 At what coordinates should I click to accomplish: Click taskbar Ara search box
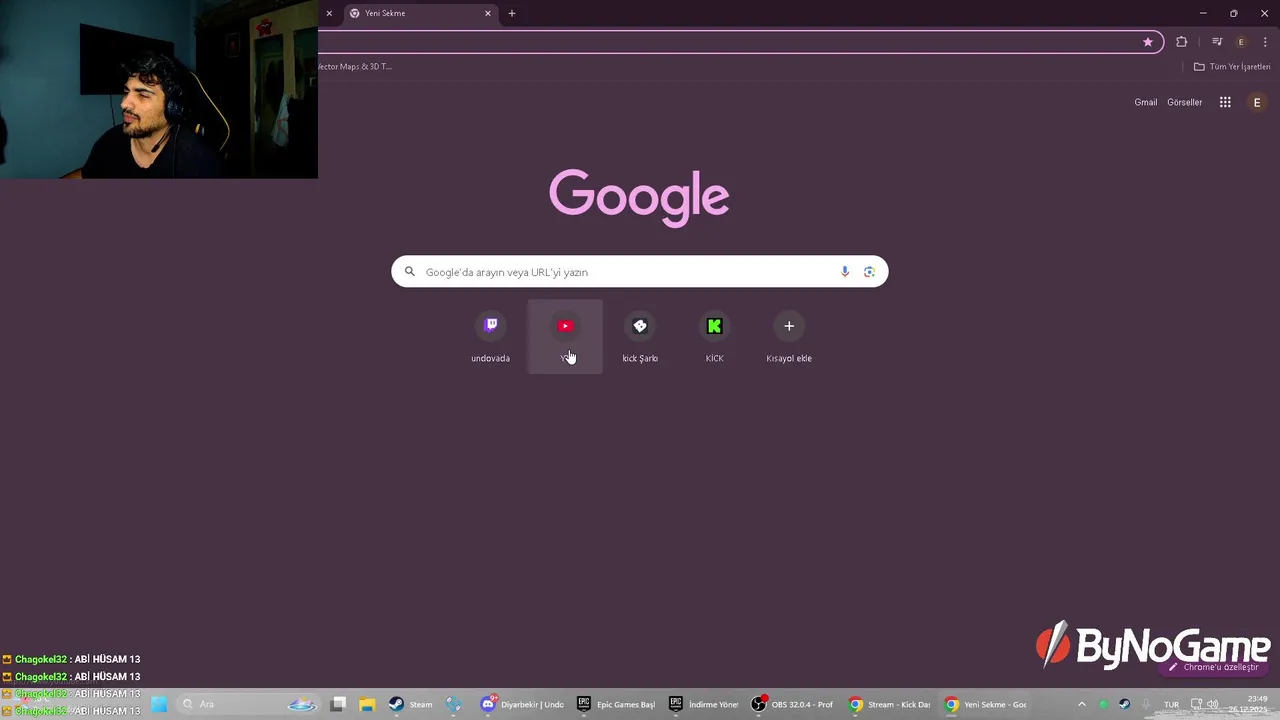[x=247, y=704]
